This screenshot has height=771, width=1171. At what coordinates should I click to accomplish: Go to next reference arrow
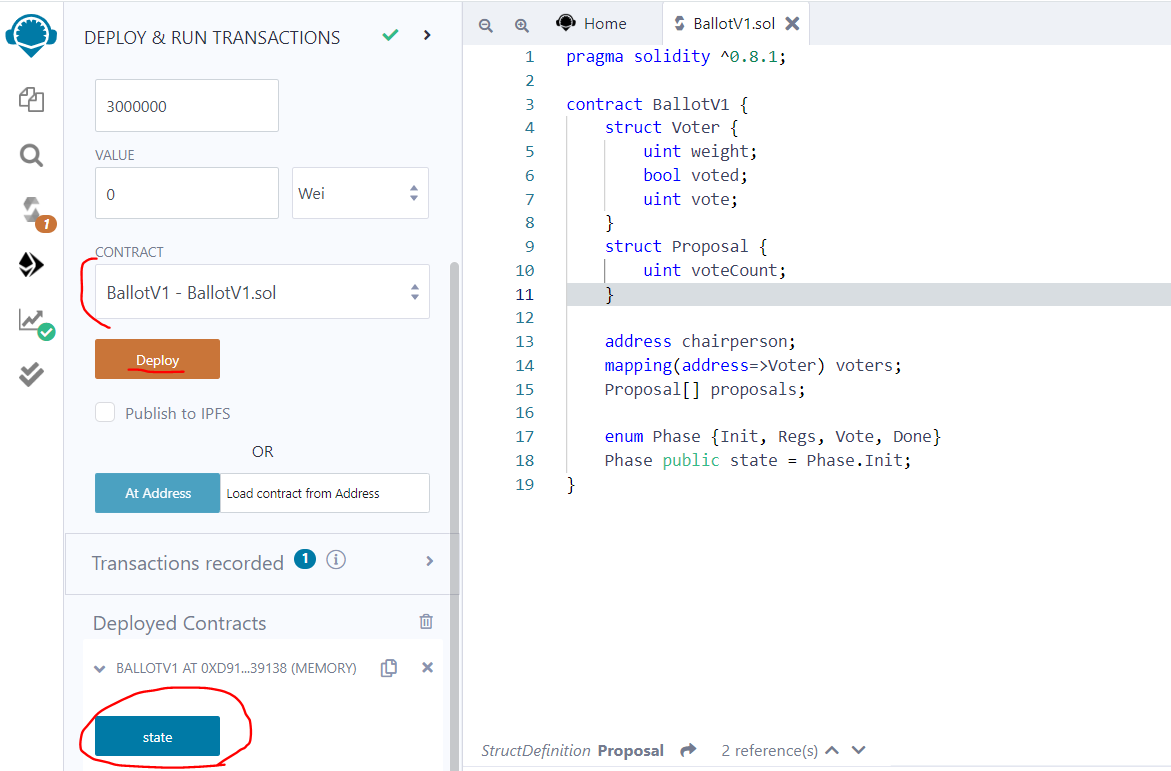859,750
